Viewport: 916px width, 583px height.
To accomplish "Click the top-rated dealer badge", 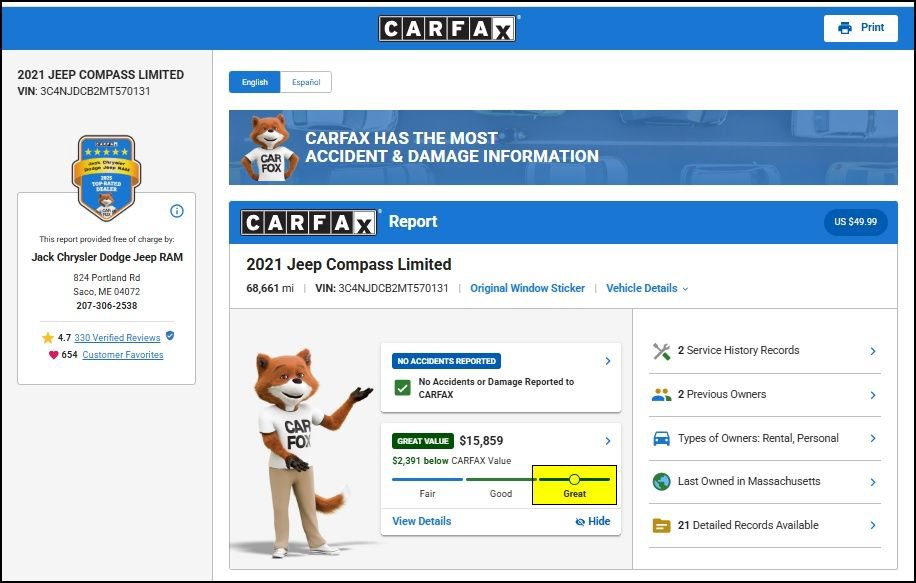I will [106, 178].
